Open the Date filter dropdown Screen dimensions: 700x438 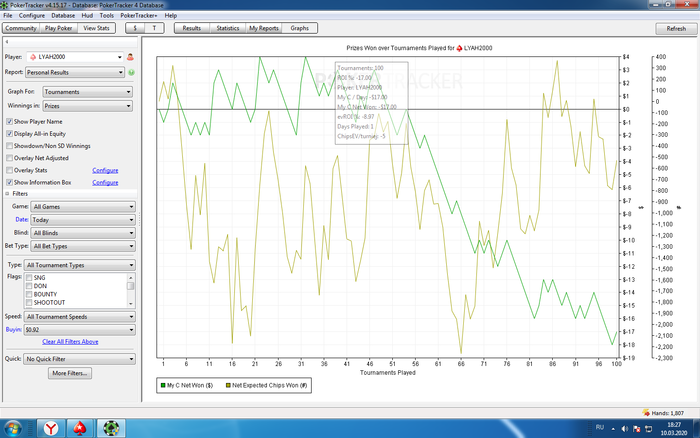[x=83, y=220]
